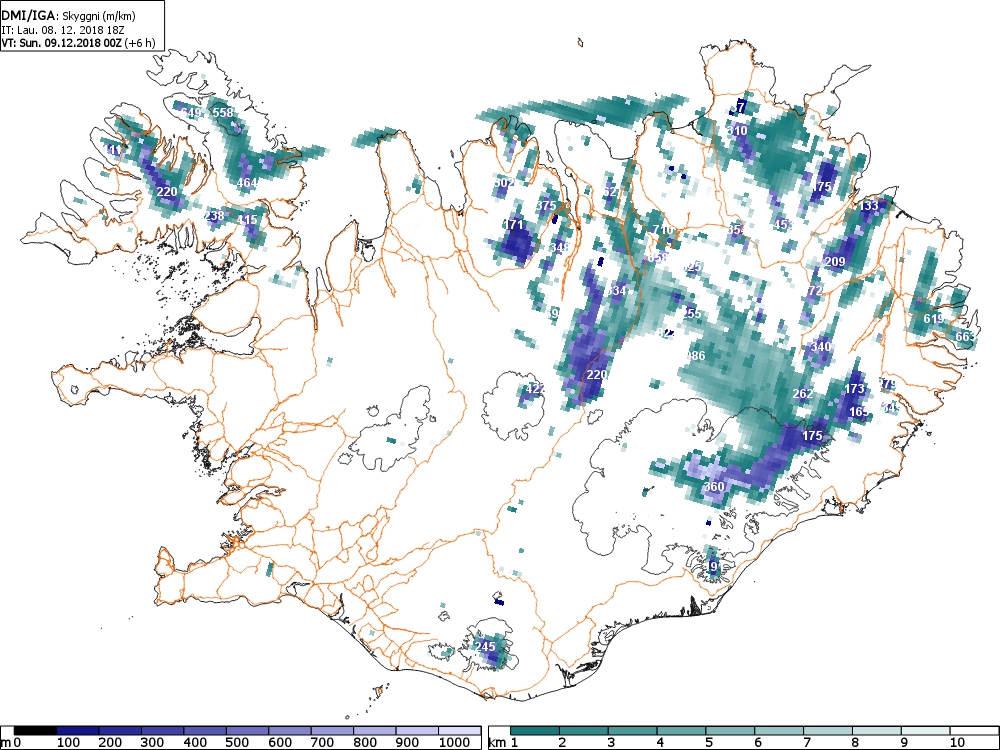Click the "649" visibility value on the map

pyautogui.click(x=191, y=113)
